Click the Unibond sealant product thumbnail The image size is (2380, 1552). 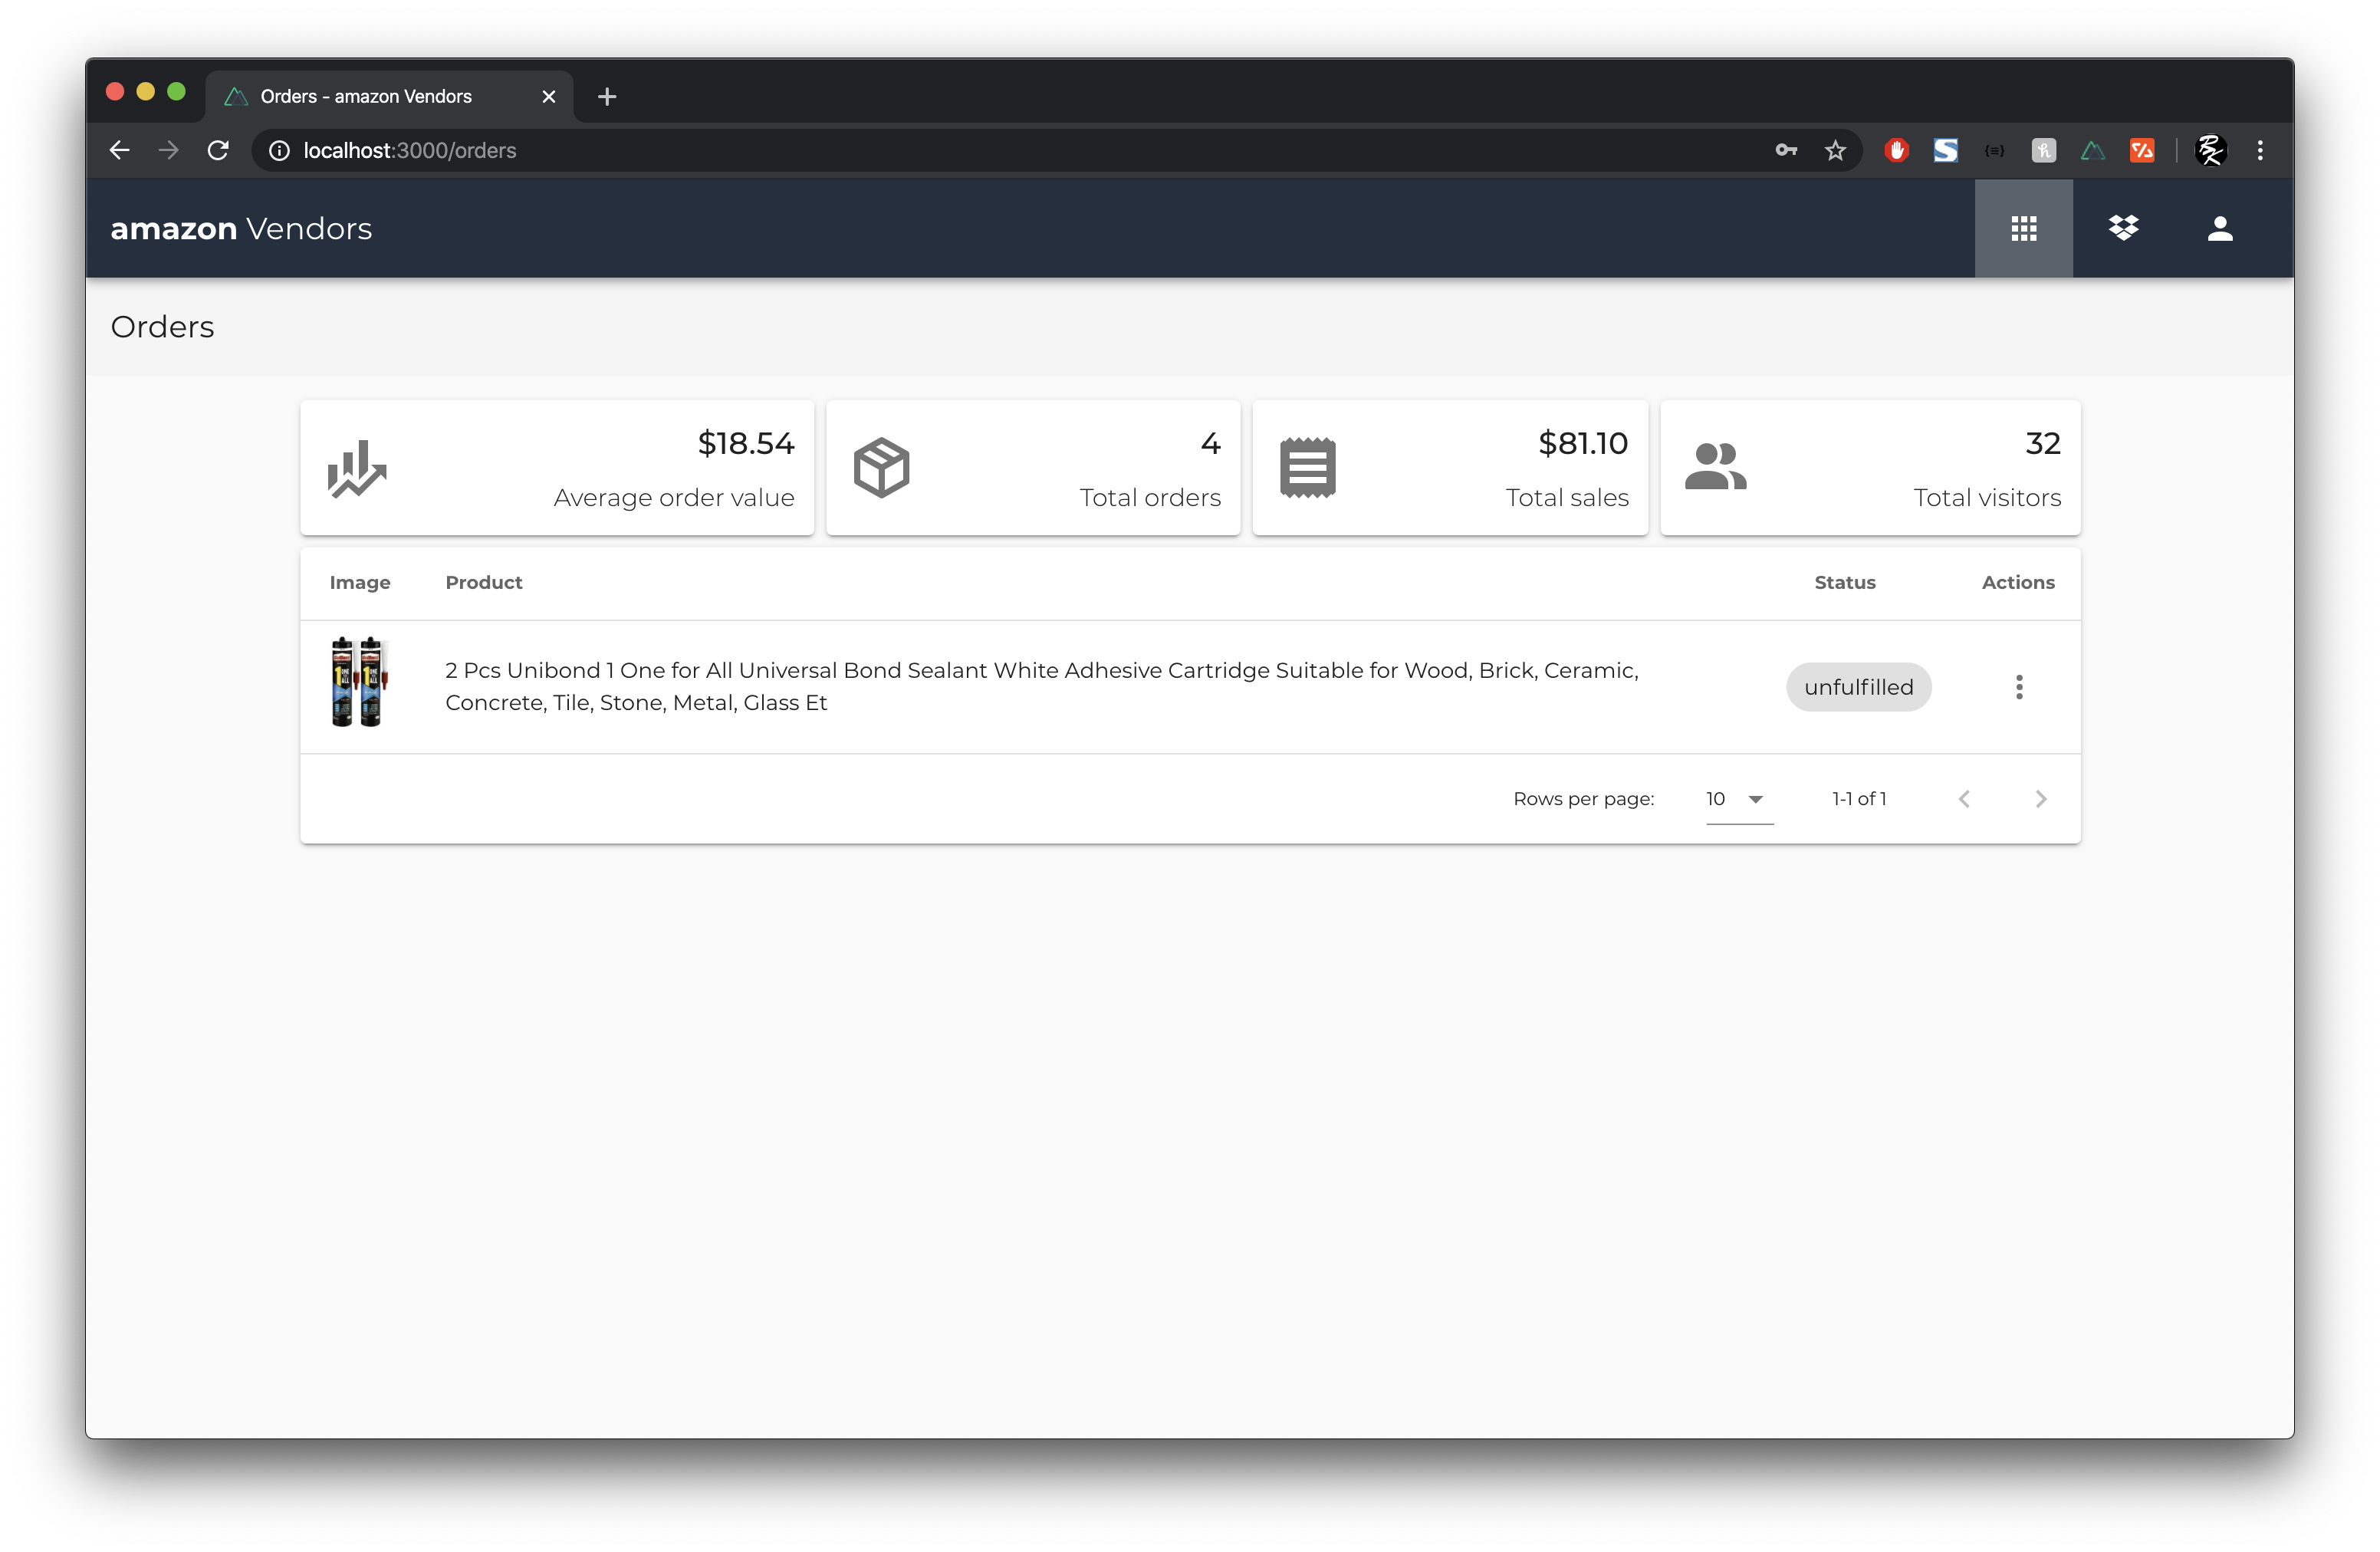(358, 682)
